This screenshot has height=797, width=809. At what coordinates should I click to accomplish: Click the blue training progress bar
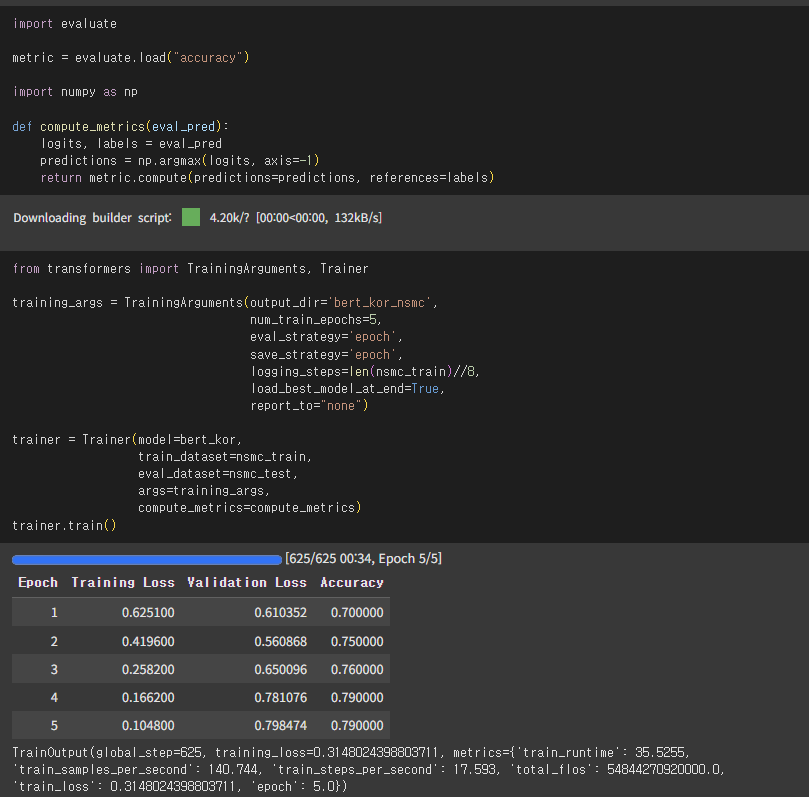coord(147,560)
